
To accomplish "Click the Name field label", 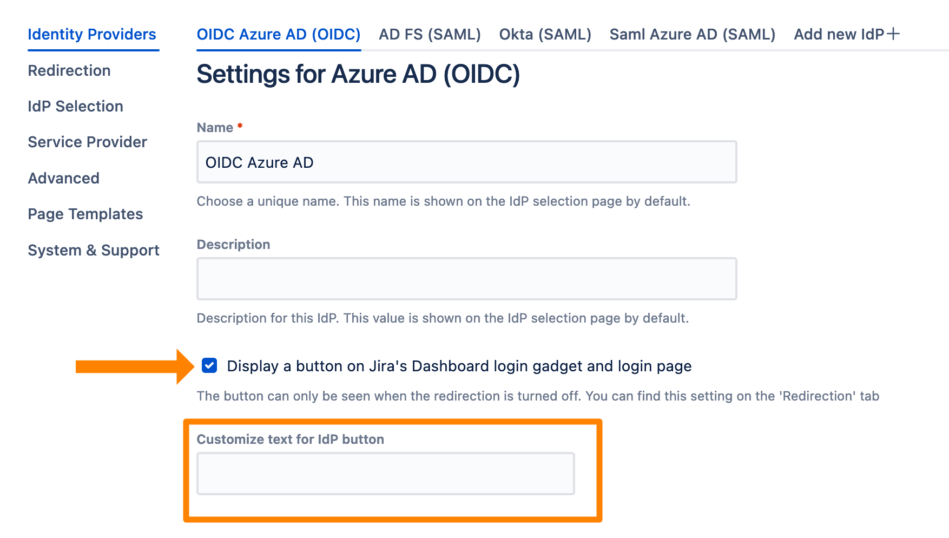I will (x=215, y=128).
